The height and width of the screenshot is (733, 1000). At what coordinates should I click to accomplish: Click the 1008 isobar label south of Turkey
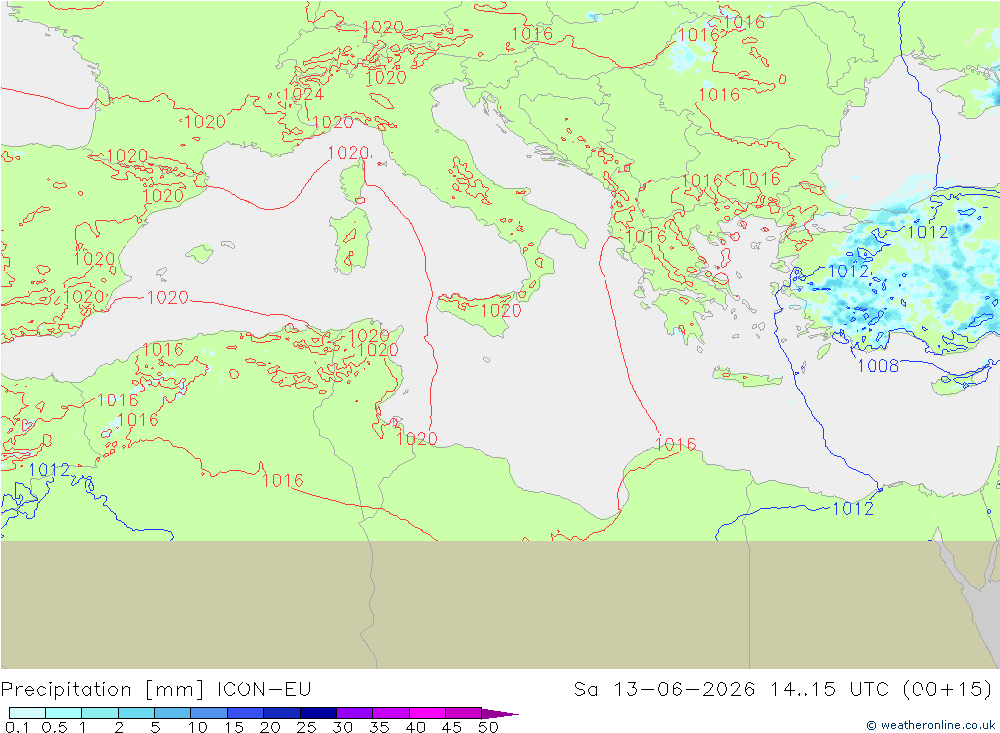click(878, 366)
